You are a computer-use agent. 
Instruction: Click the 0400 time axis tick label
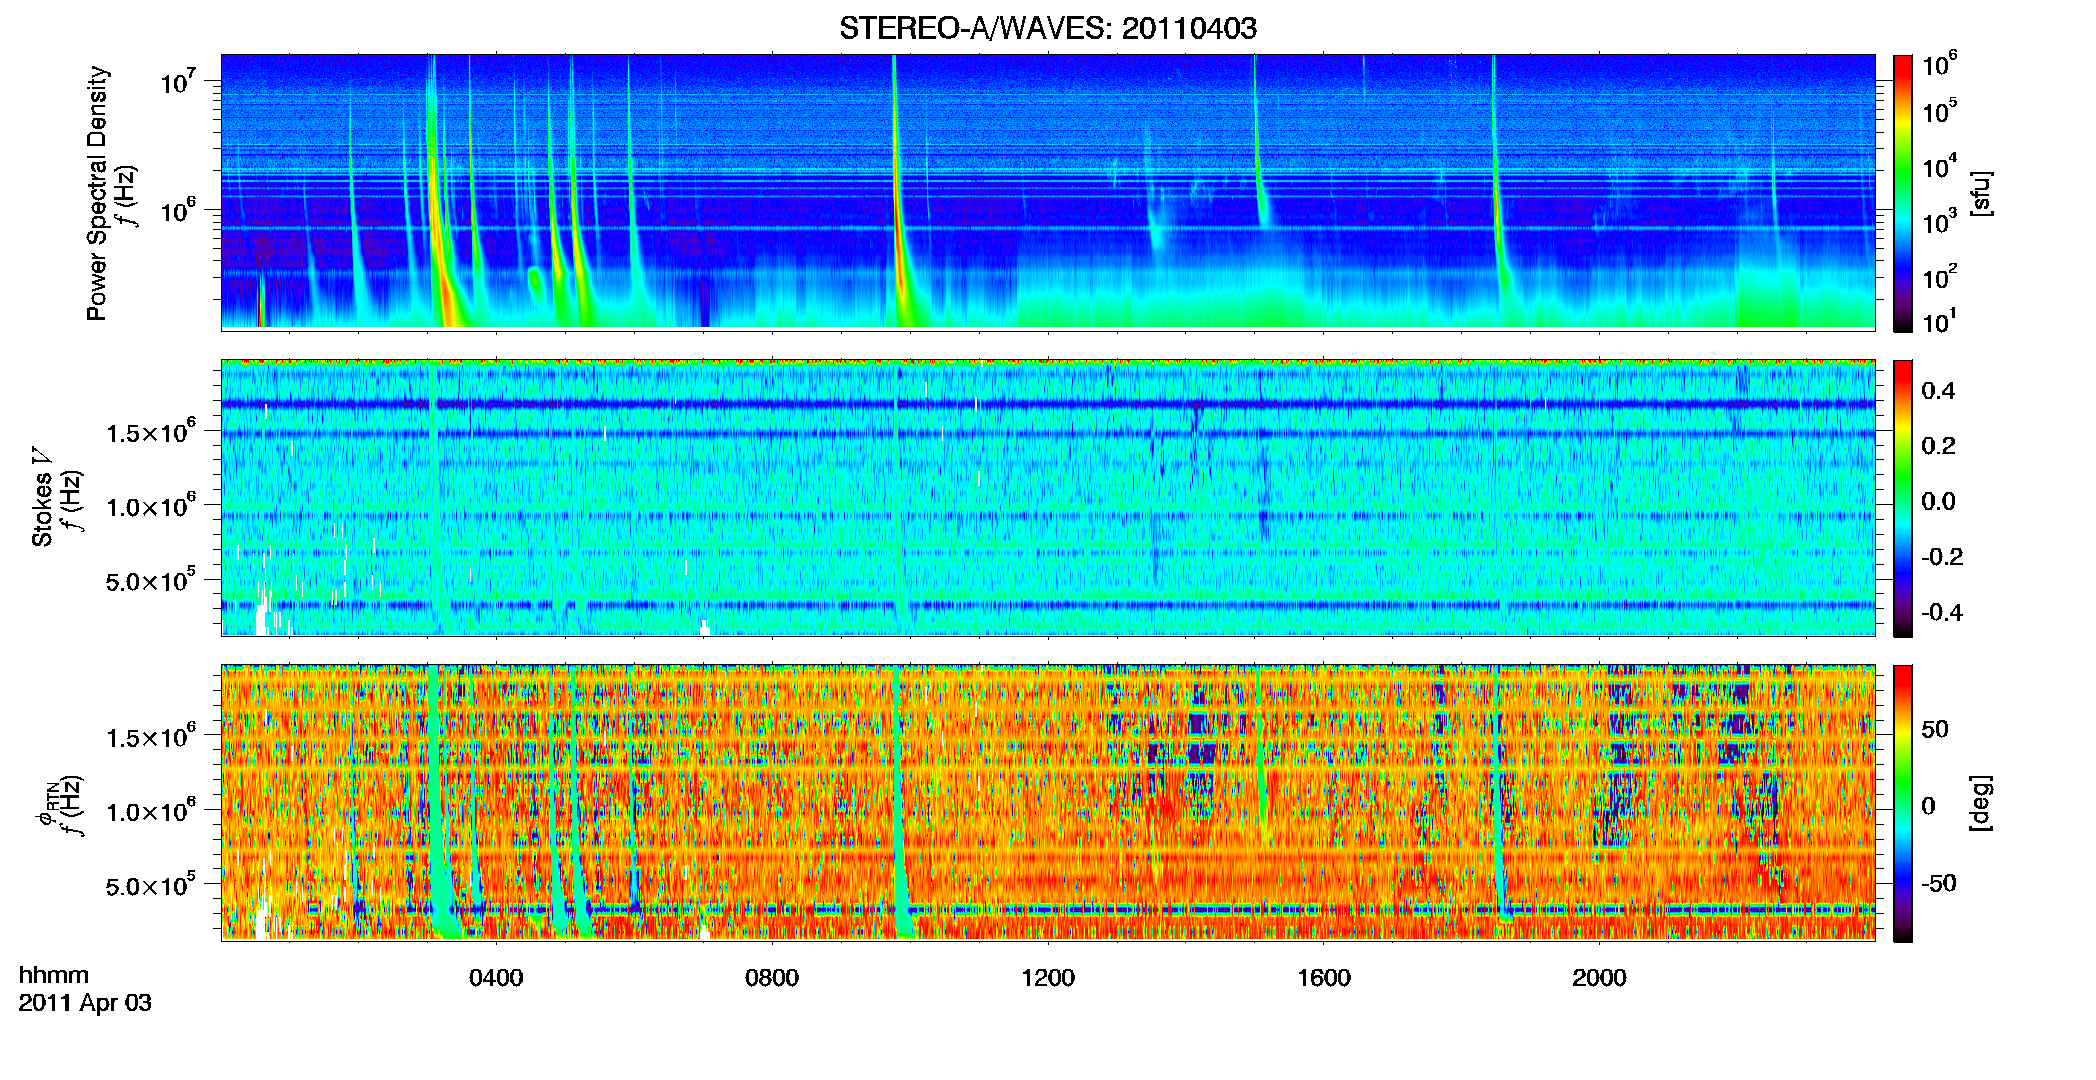click(x=496, y=978)
